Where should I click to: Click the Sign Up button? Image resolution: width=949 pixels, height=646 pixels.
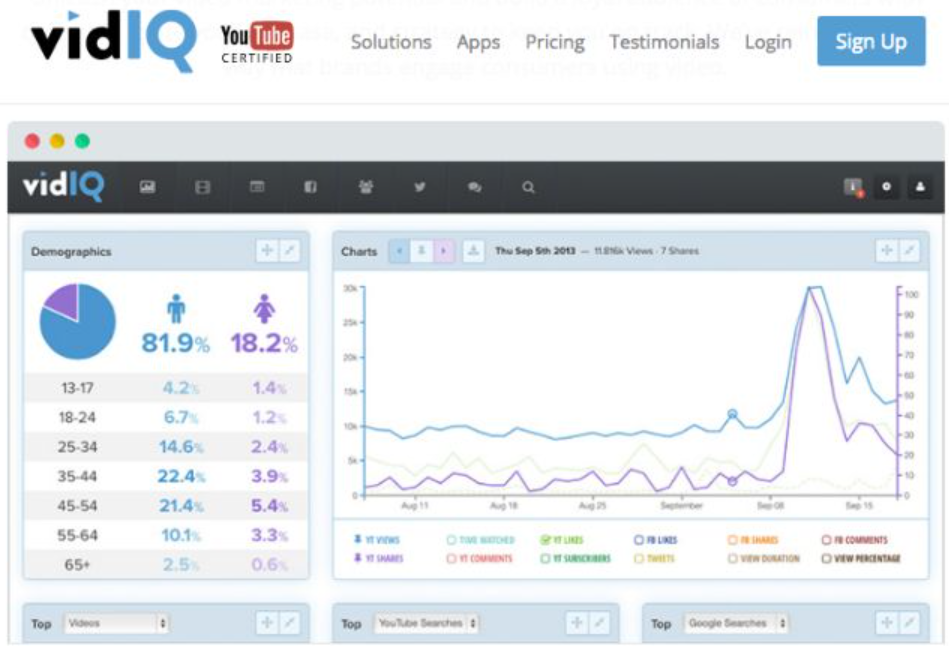871,41
